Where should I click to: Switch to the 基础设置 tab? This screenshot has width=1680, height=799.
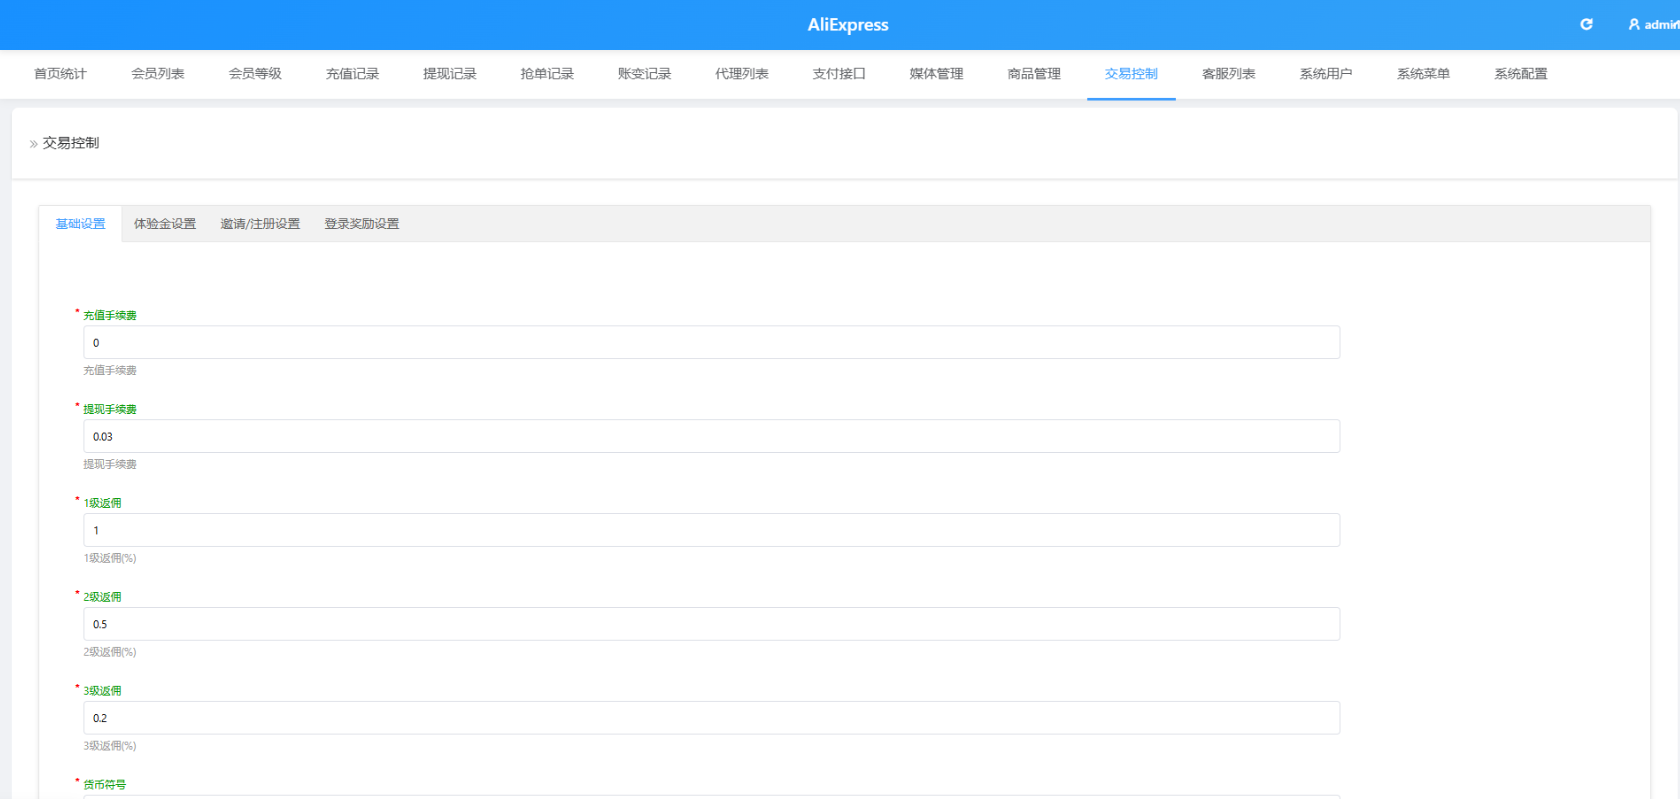80,224
